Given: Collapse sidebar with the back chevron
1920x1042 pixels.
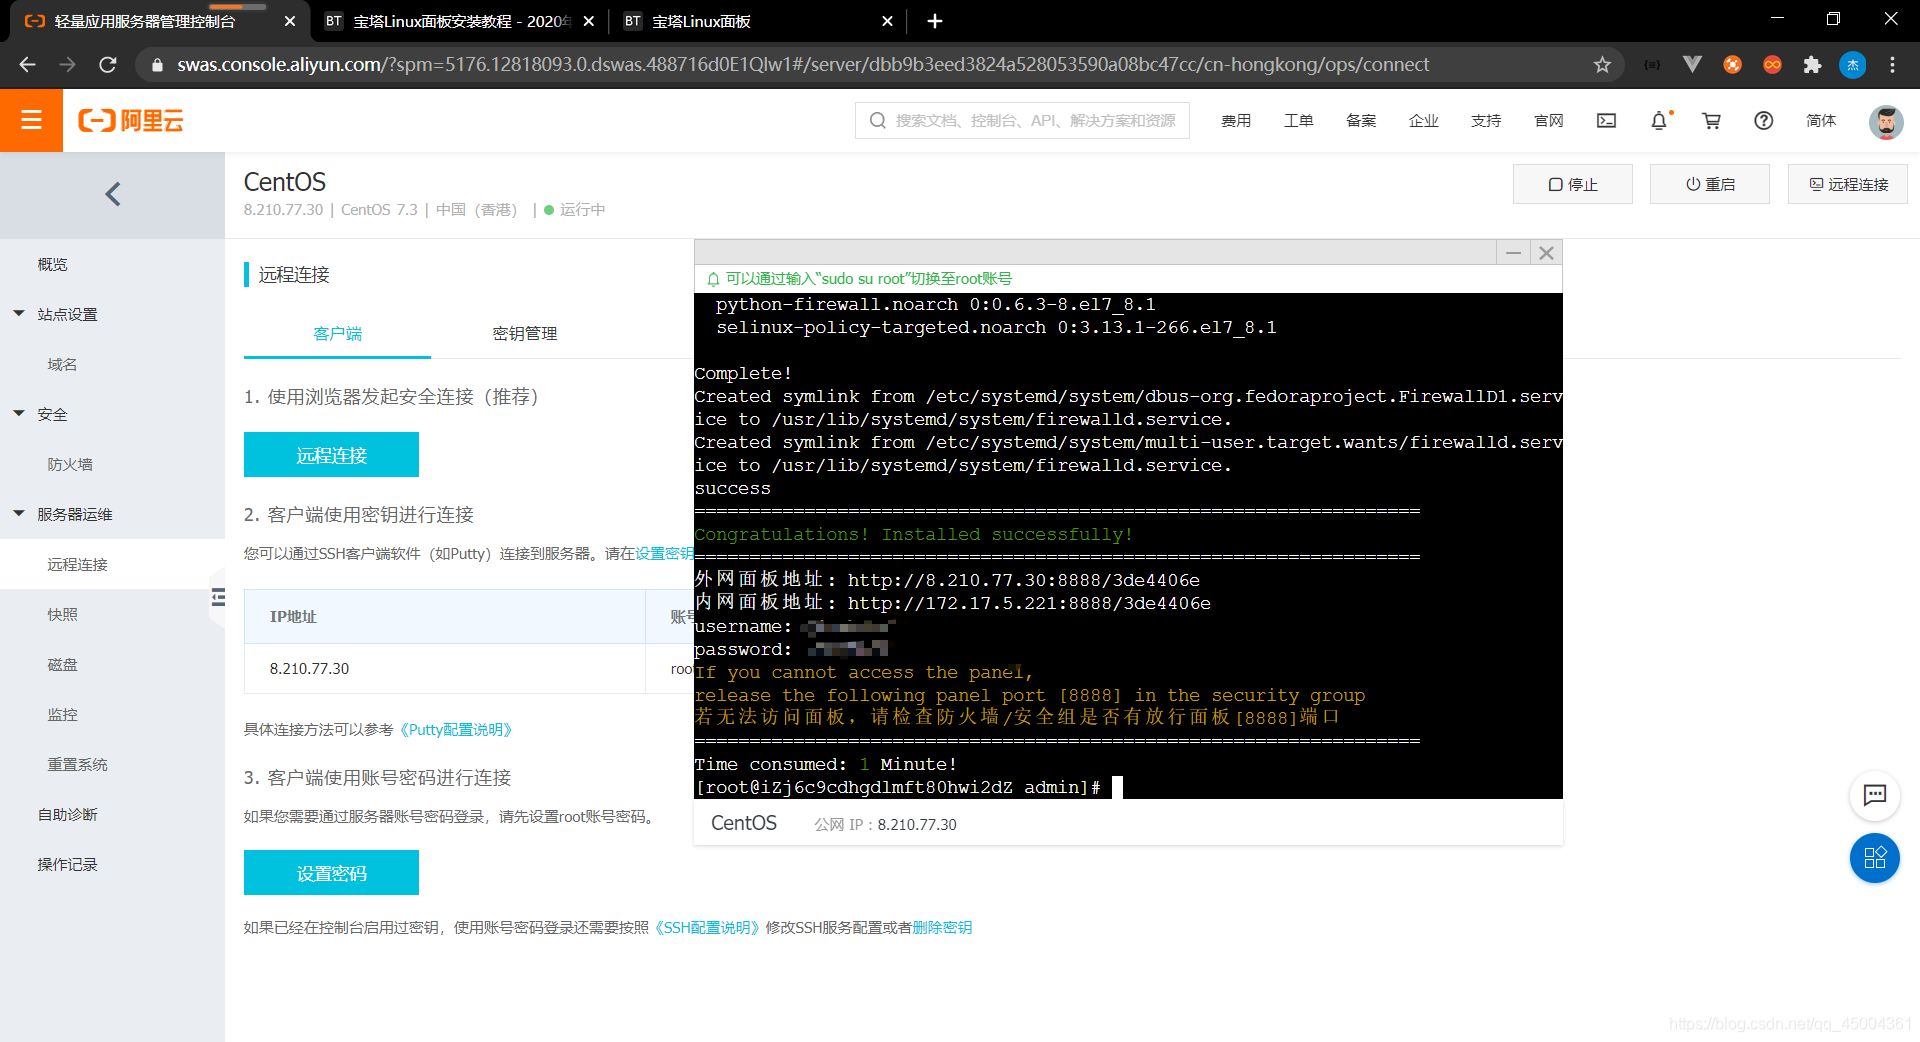Looking at the screenshot, I should 113,194.
